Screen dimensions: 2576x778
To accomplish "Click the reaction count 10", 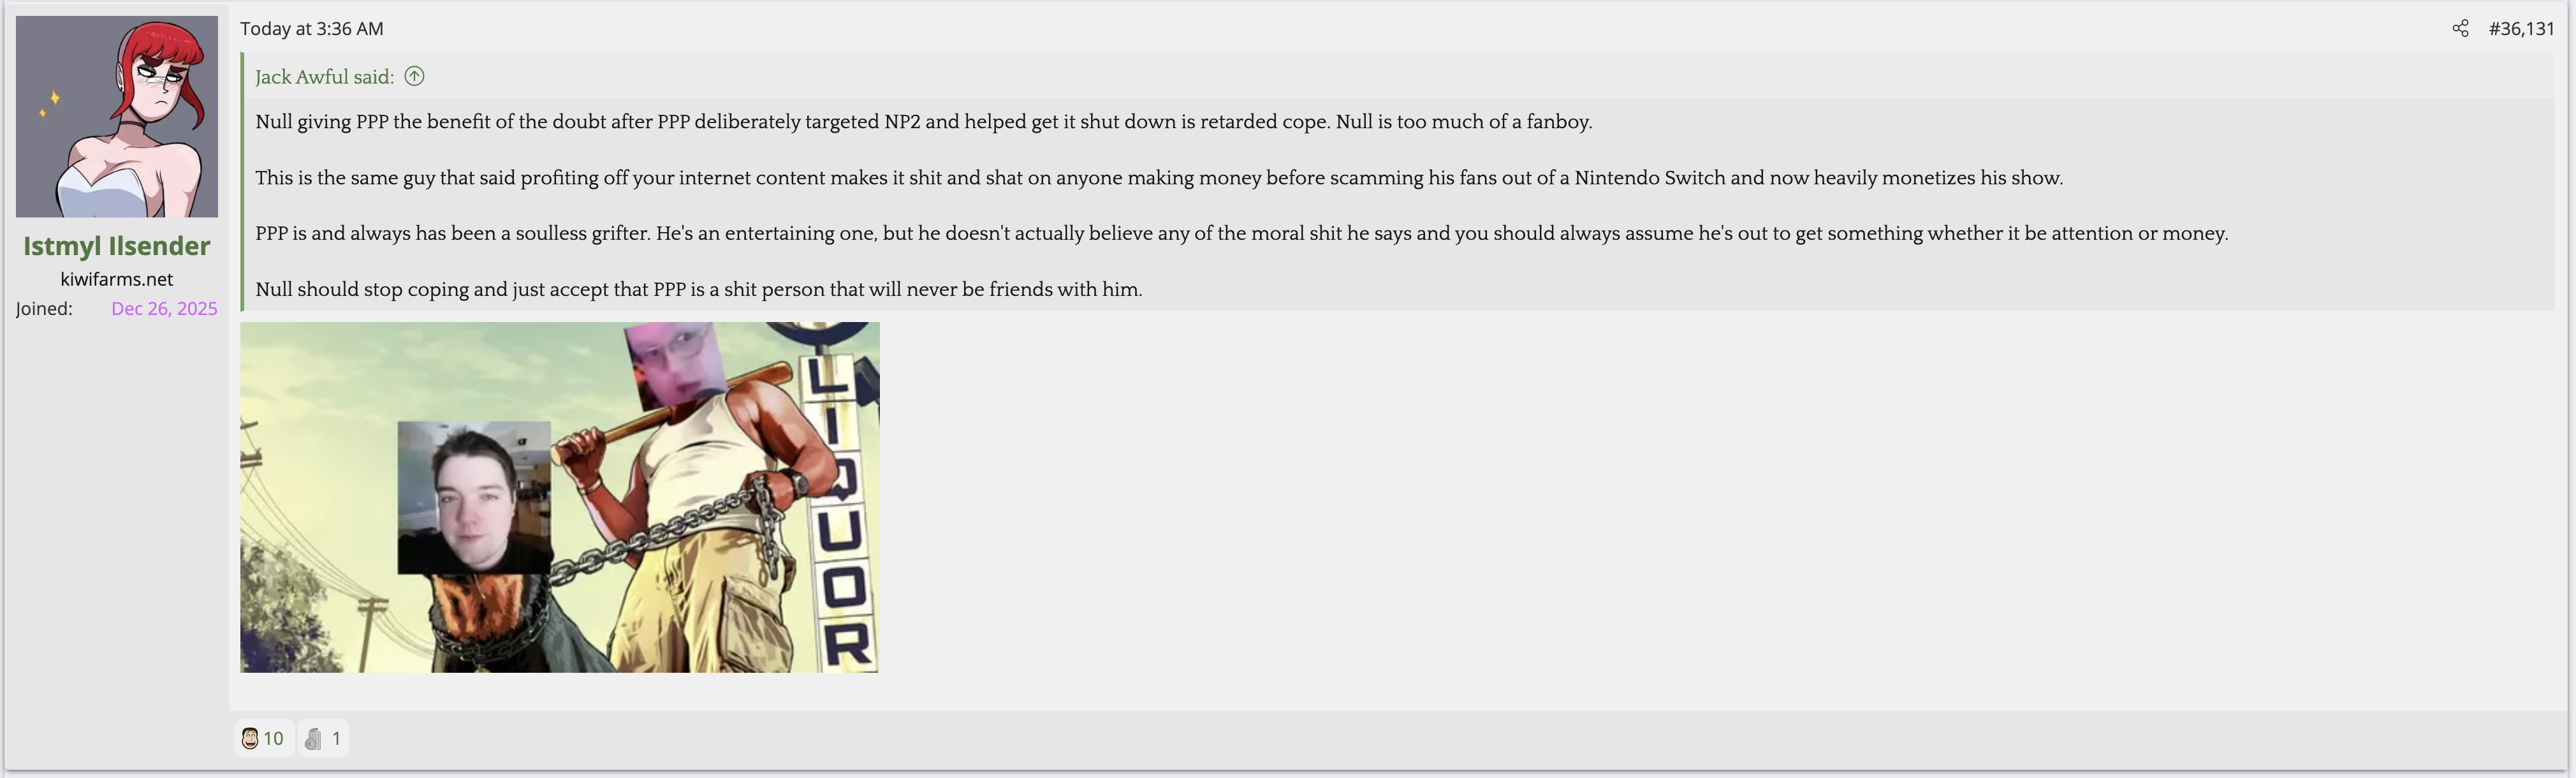I will tap(274, 739).
